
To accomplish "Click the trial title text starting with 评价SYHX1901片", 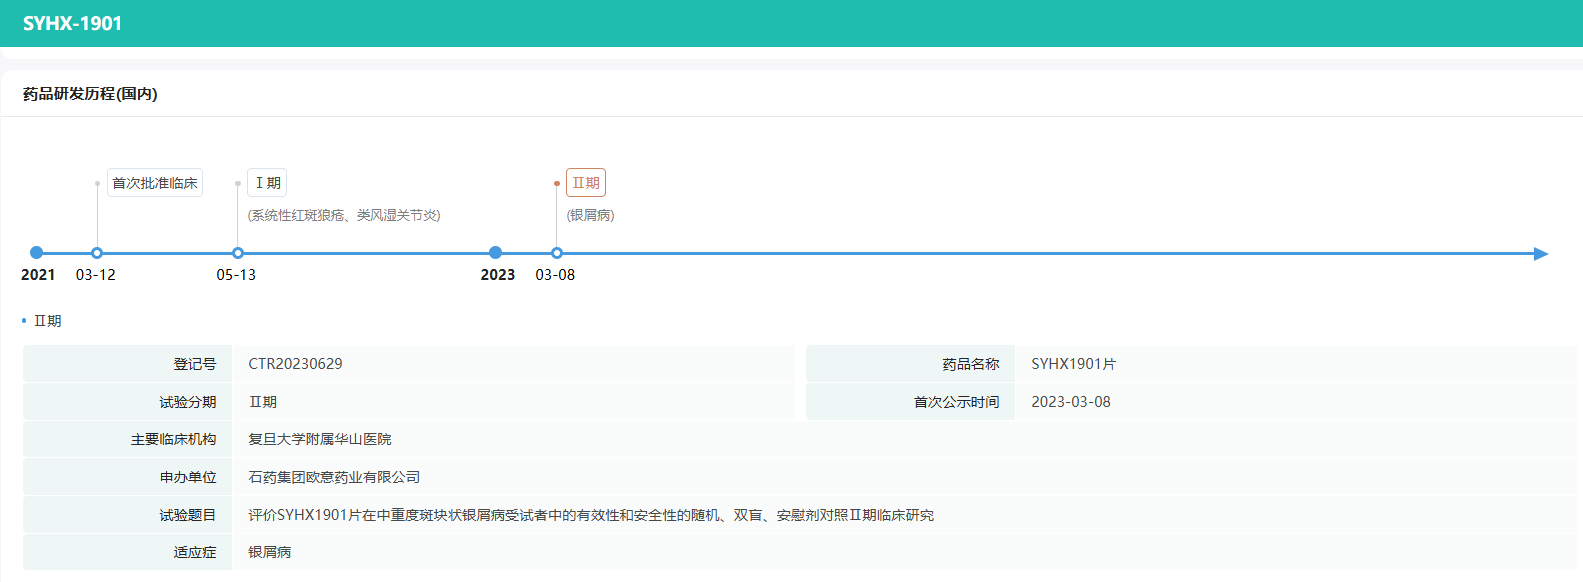I will (x=590, y=515).
